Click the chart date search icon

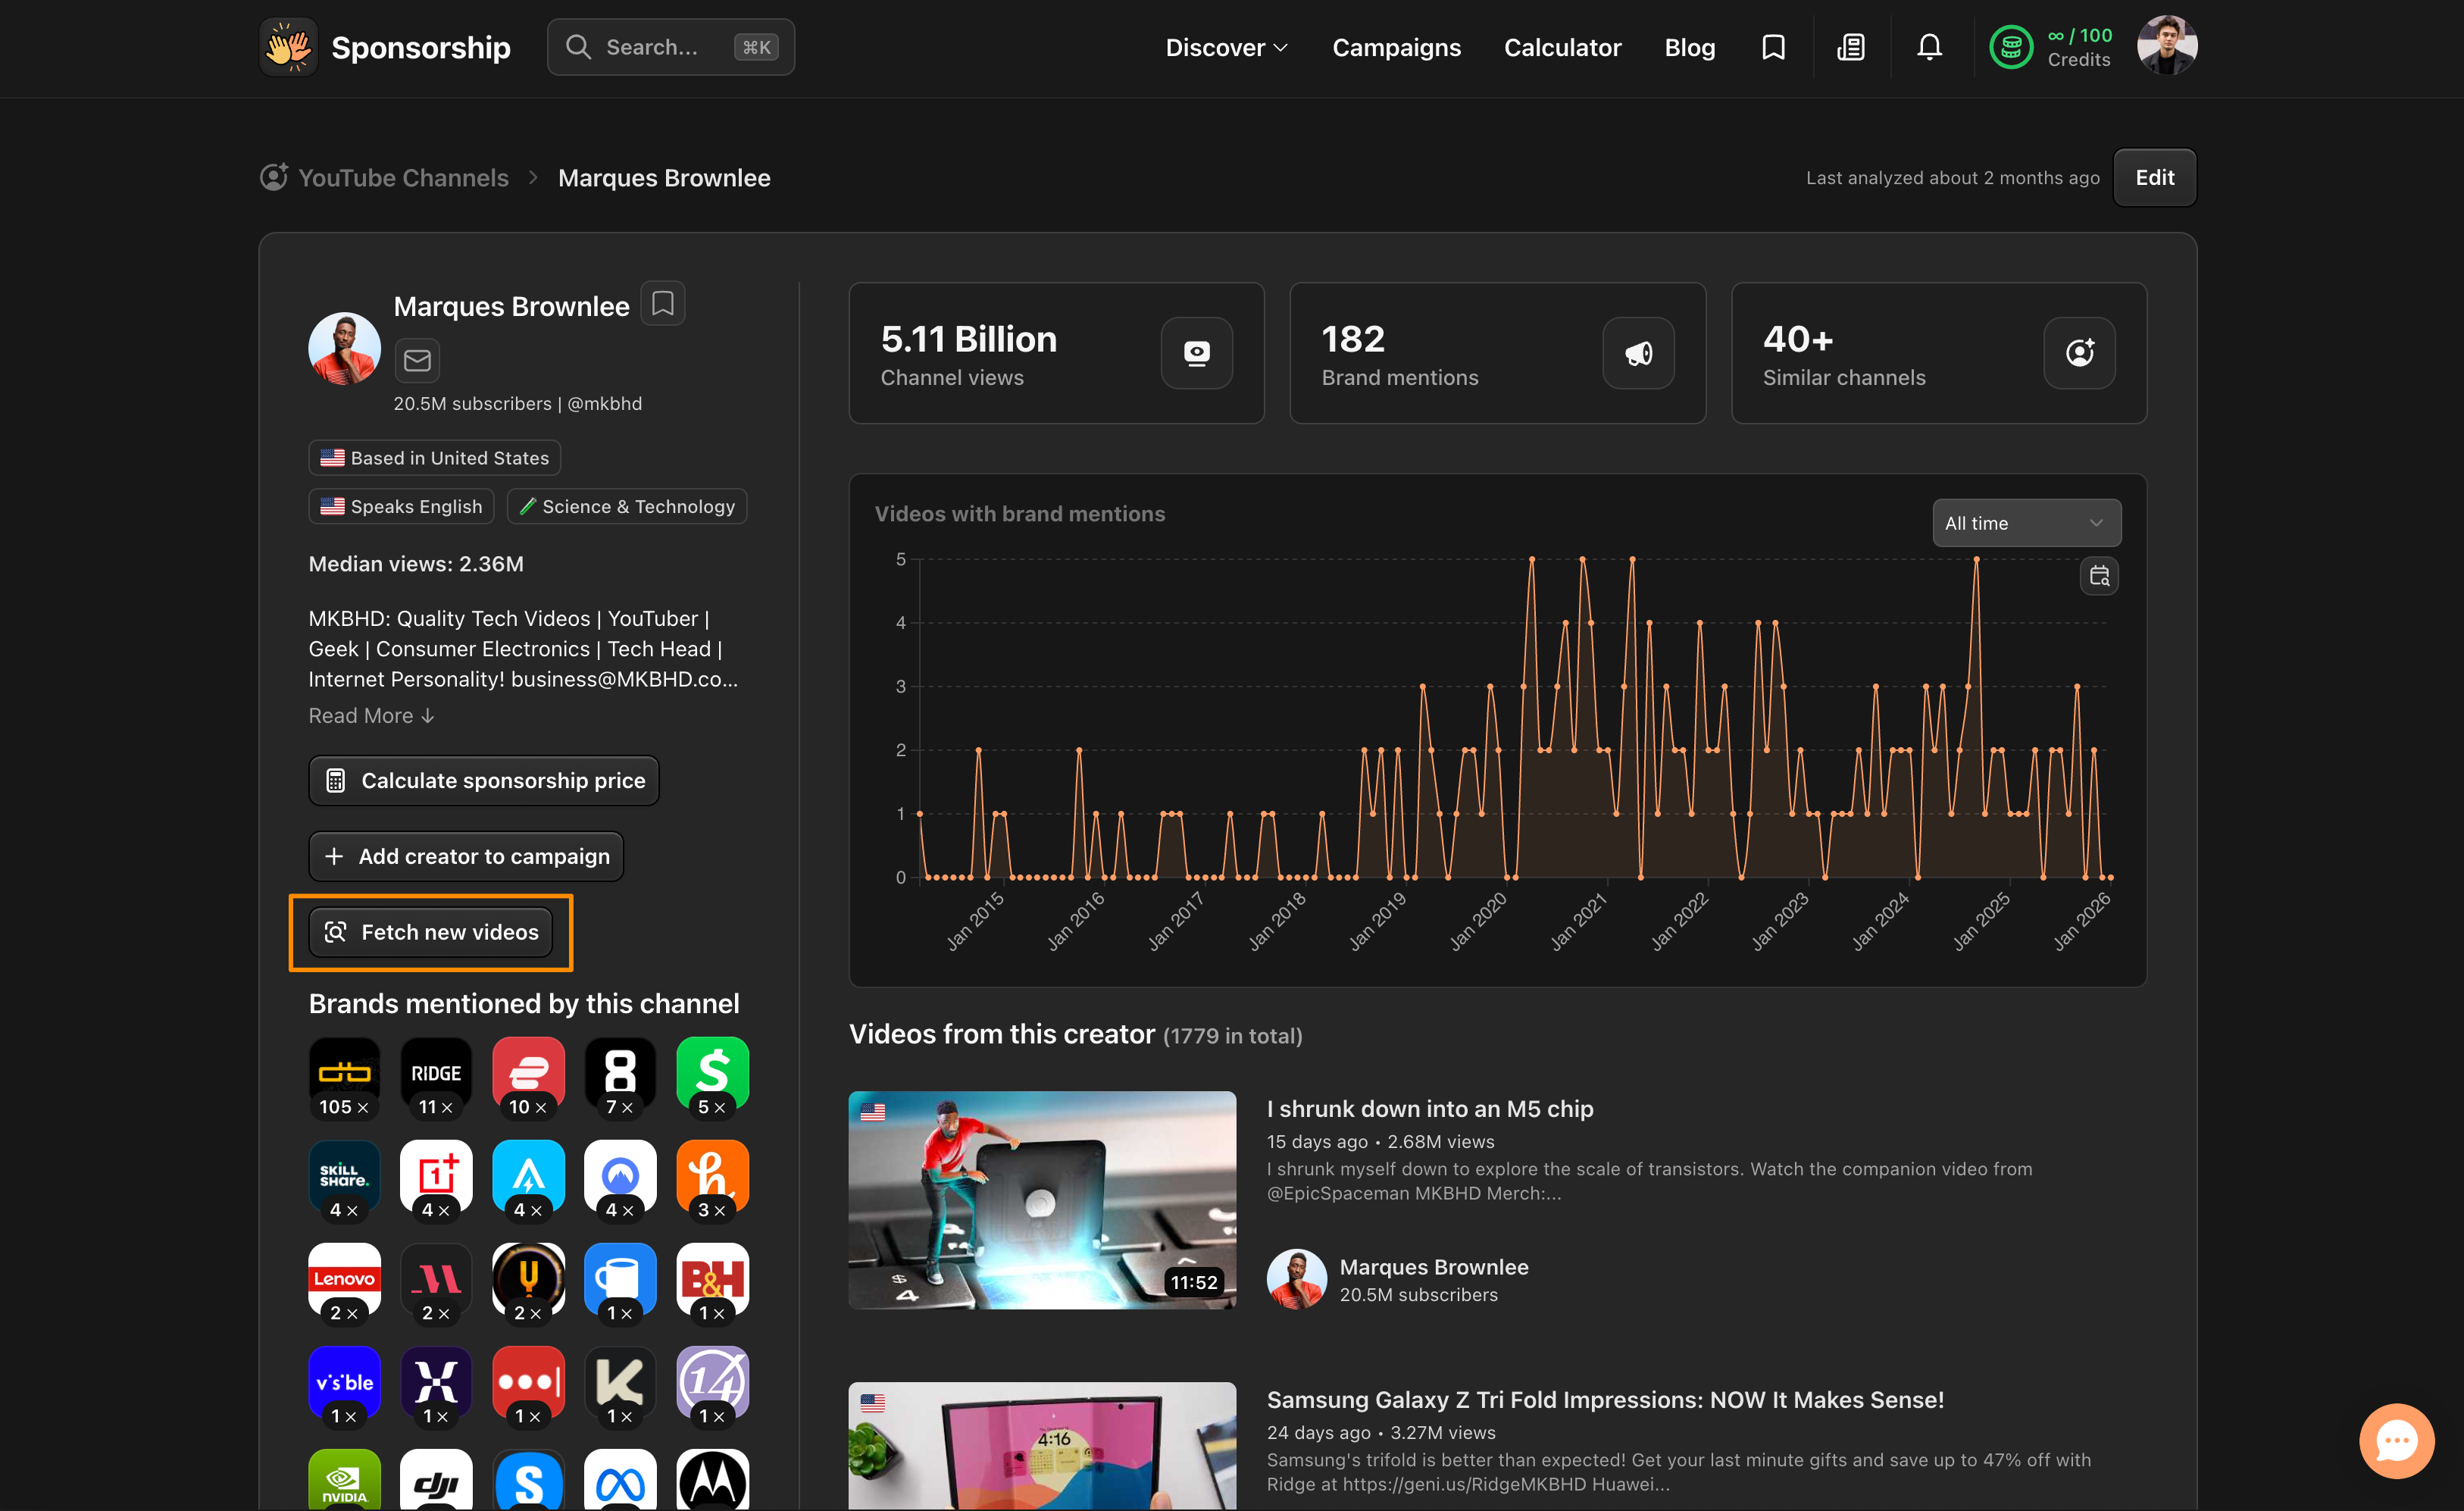coord(2099,576)
